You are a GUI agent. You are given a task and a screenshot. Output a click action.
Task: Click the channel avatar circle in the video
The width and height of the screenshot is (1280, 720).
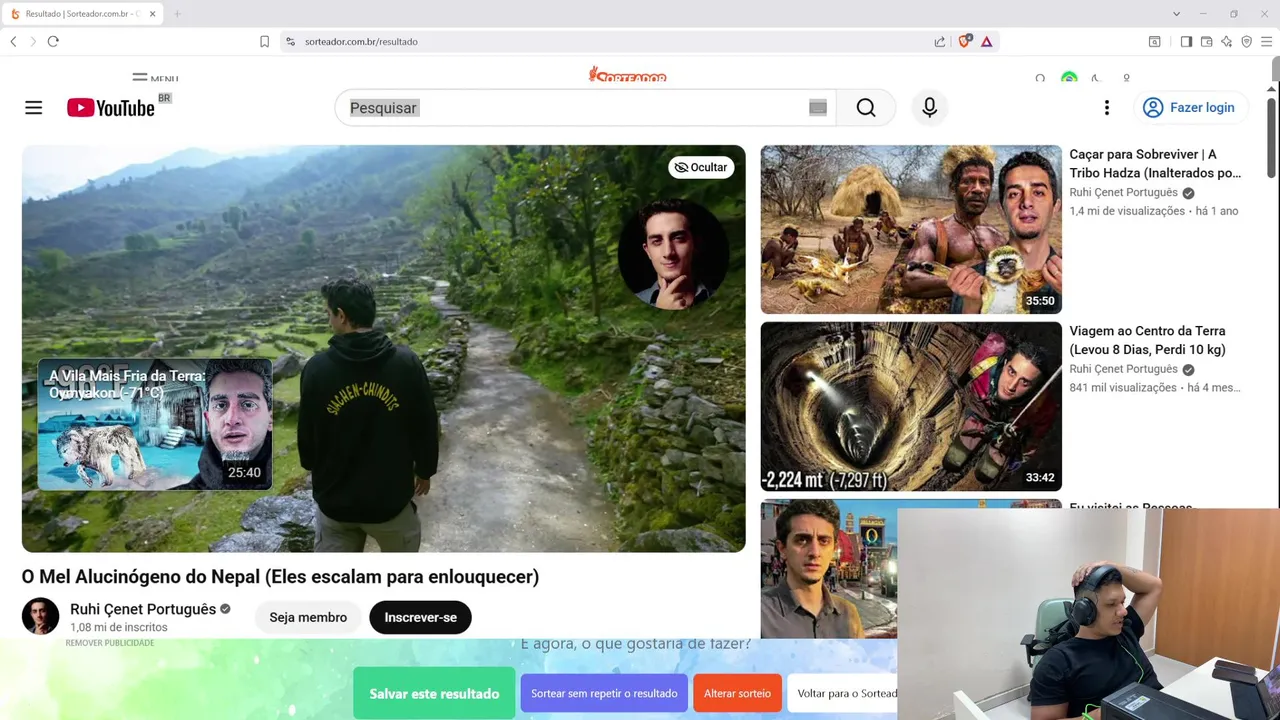pyautogui.click(x=673, y=254)
